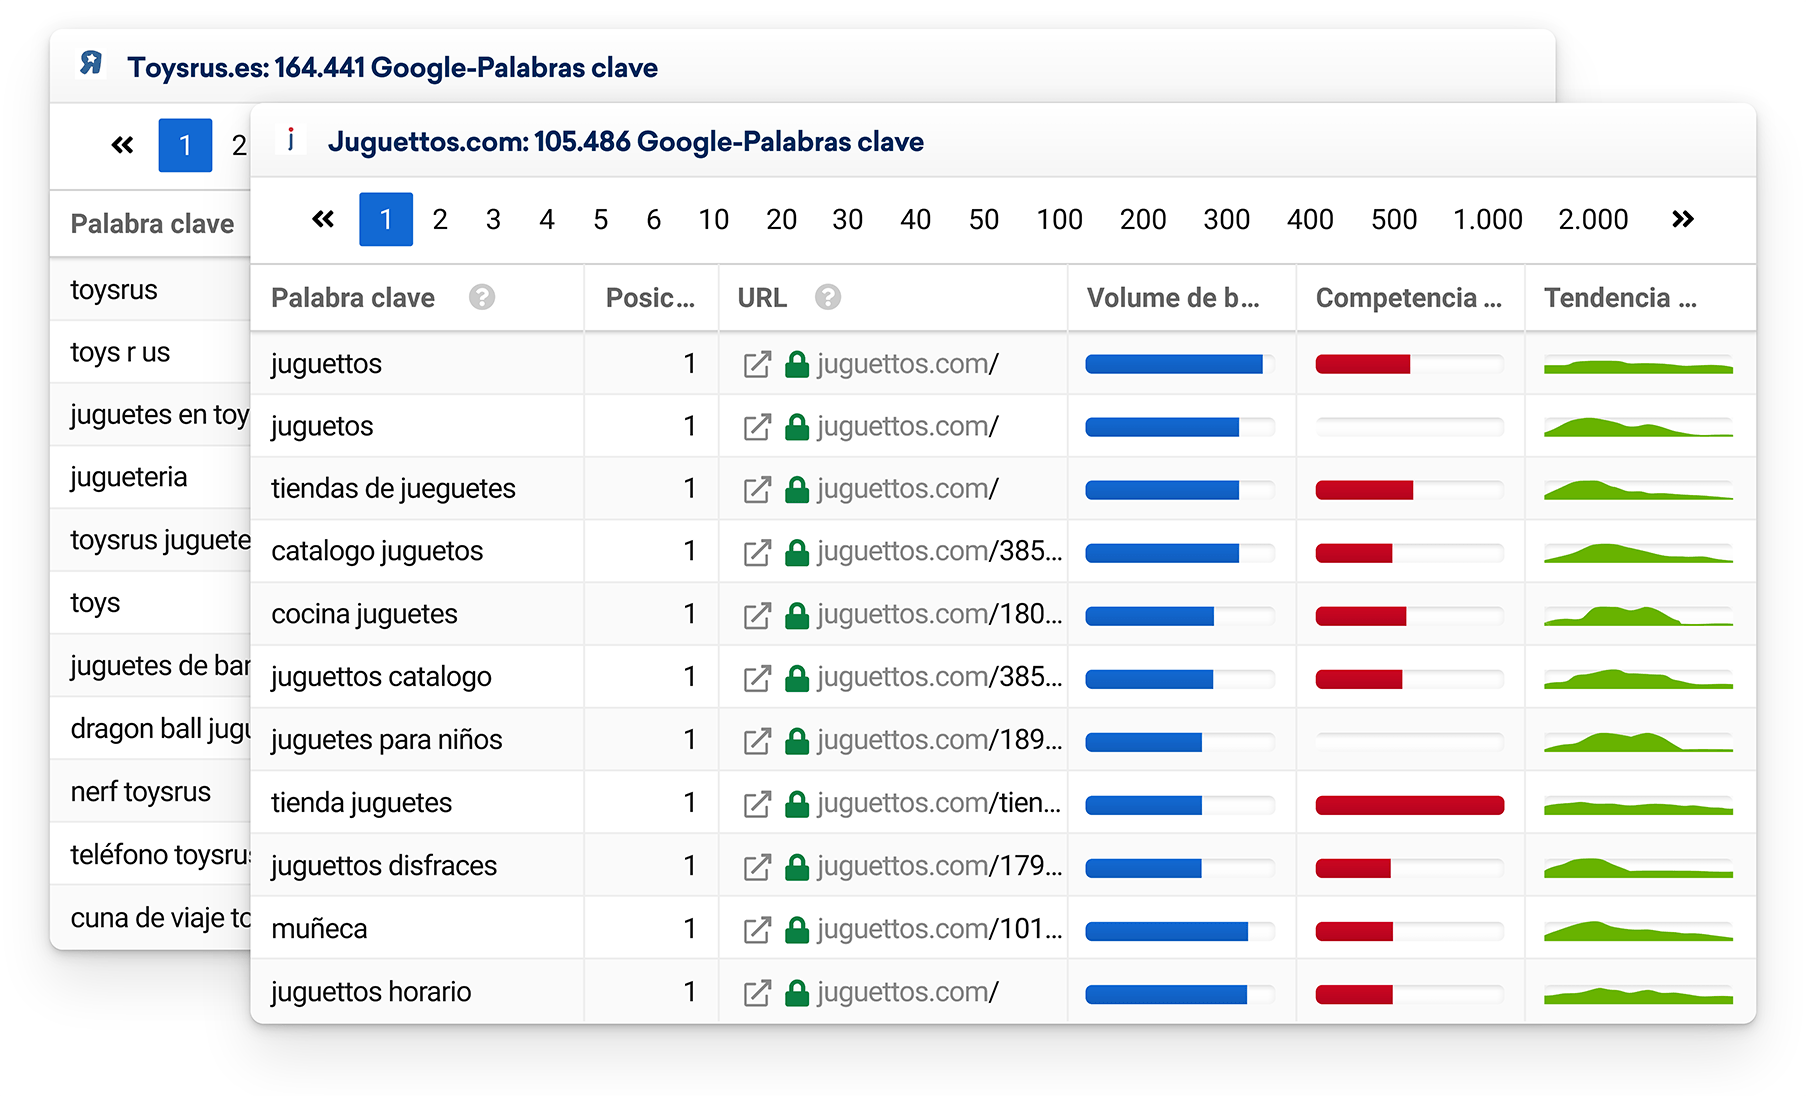Jump forward with the double right chevron

click(x=1682, y=219)
